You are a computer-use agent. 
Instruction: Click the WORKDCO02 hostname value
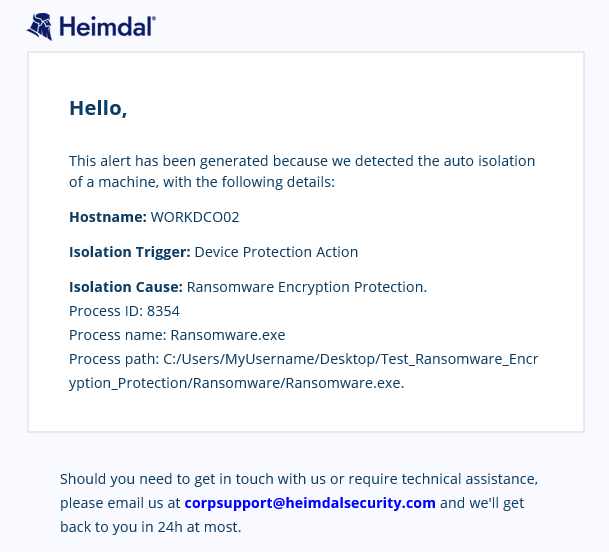click(195, 217)
